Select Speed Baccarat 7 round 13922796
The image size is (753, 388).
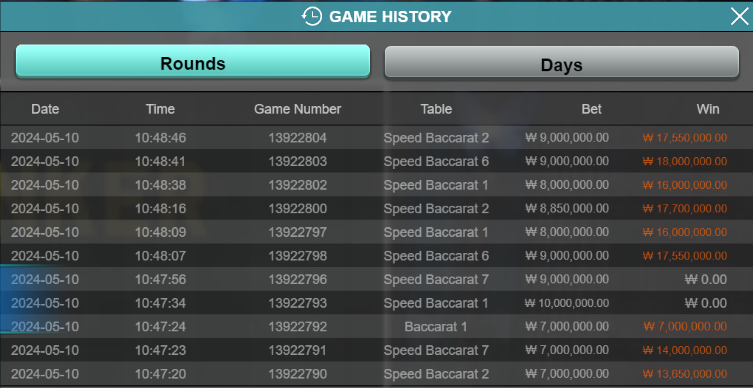(x=376, y=279)
